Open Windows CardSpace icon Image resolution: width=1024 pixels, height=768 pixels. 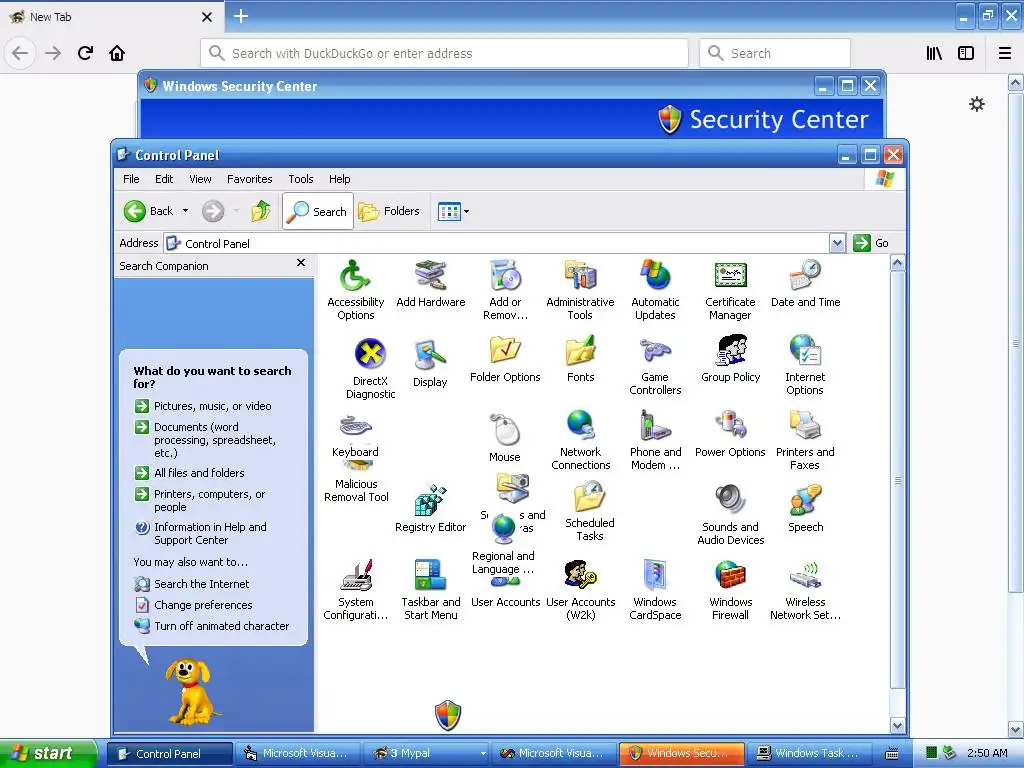(x=655, y=590)
